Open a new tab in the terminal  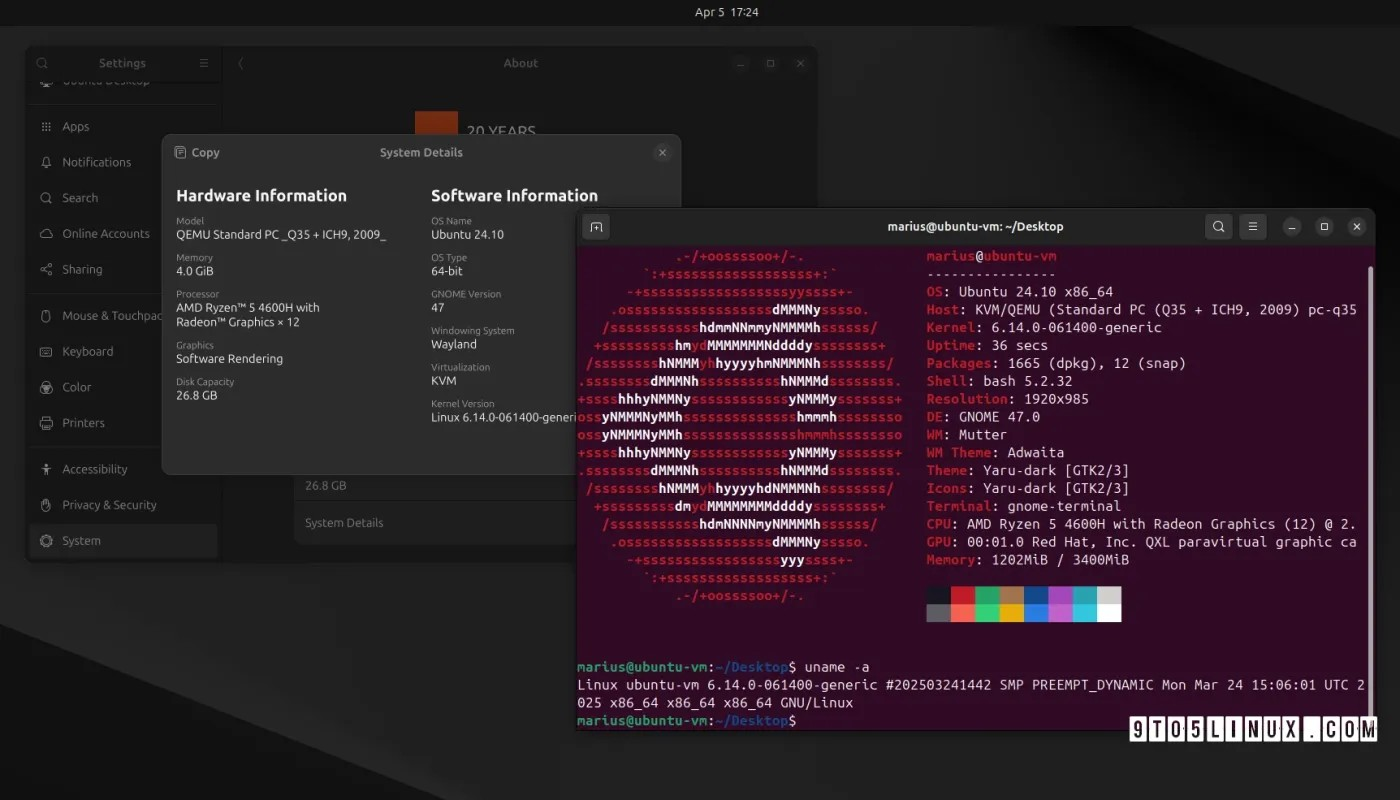[596, 227]
